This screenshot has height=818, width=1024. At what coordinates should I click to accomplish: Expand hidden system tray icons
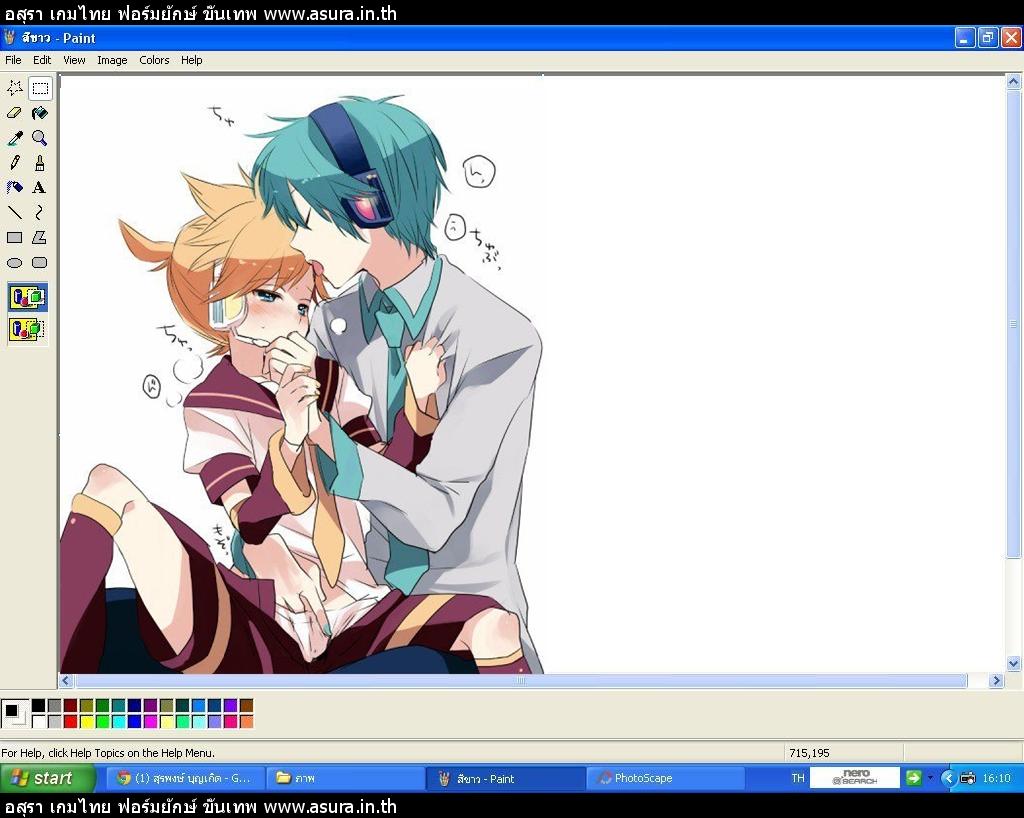click(x=949, y=778)
